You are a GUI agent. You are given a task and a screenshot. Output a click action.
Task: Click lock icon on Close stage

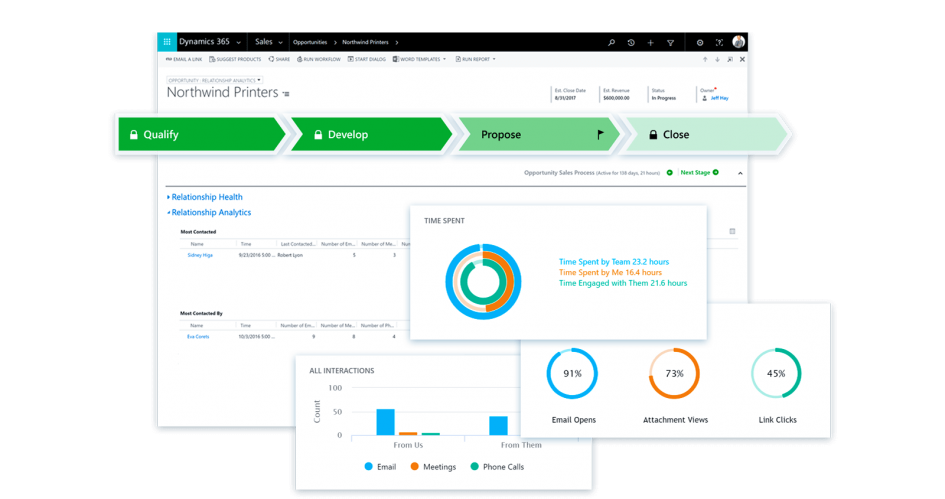(653, 134)
